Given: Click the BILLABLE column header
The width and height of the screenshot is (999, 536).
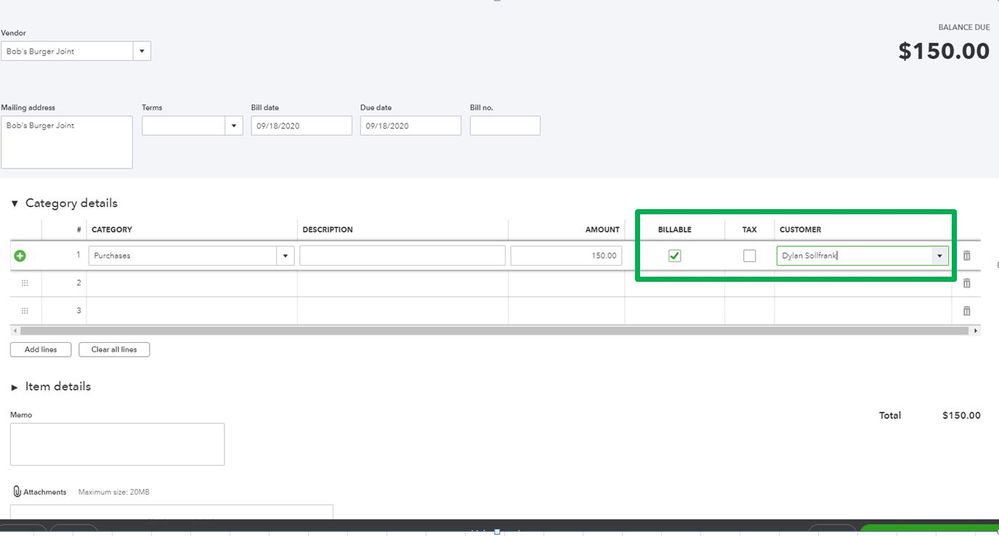Looking at the screenshot, I should [675, 229].
